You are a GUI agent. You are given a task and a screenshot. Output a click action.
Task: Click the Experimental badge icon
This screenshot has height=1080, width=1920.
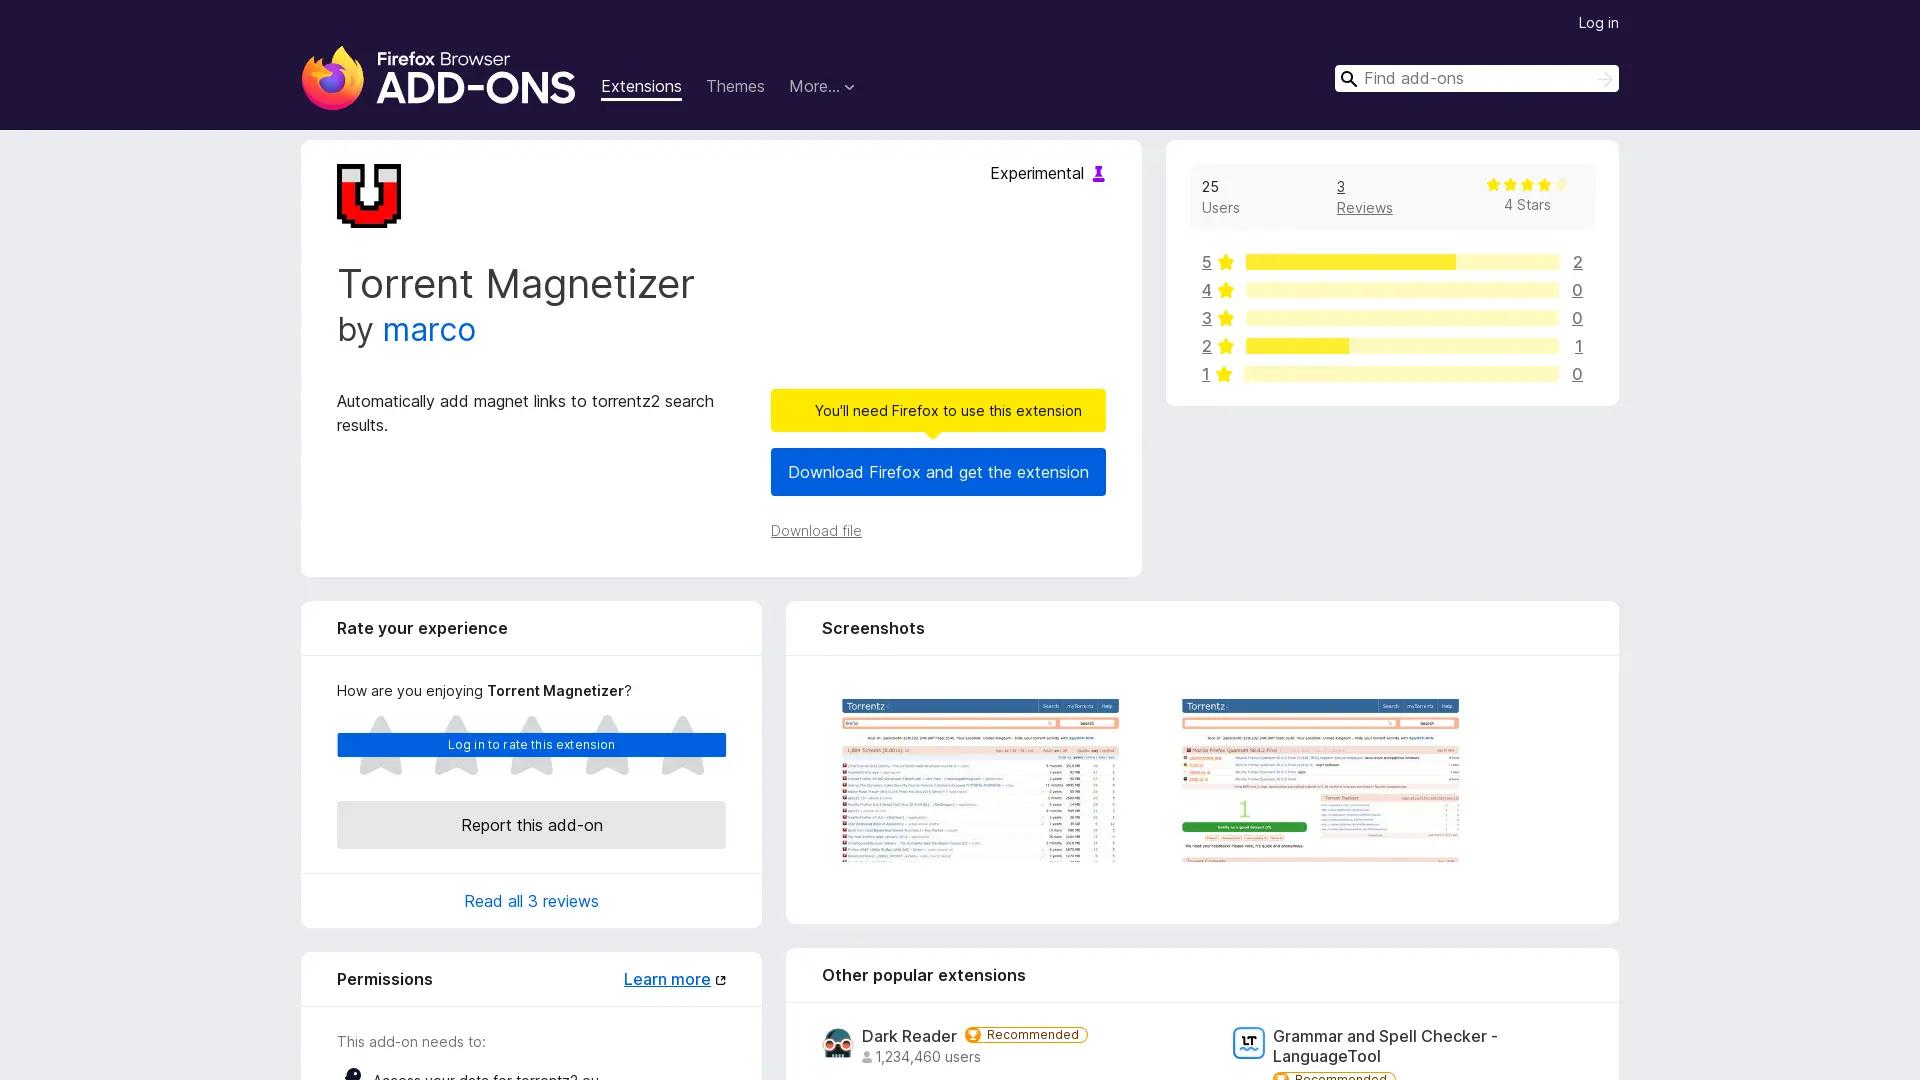point(1098,173)
